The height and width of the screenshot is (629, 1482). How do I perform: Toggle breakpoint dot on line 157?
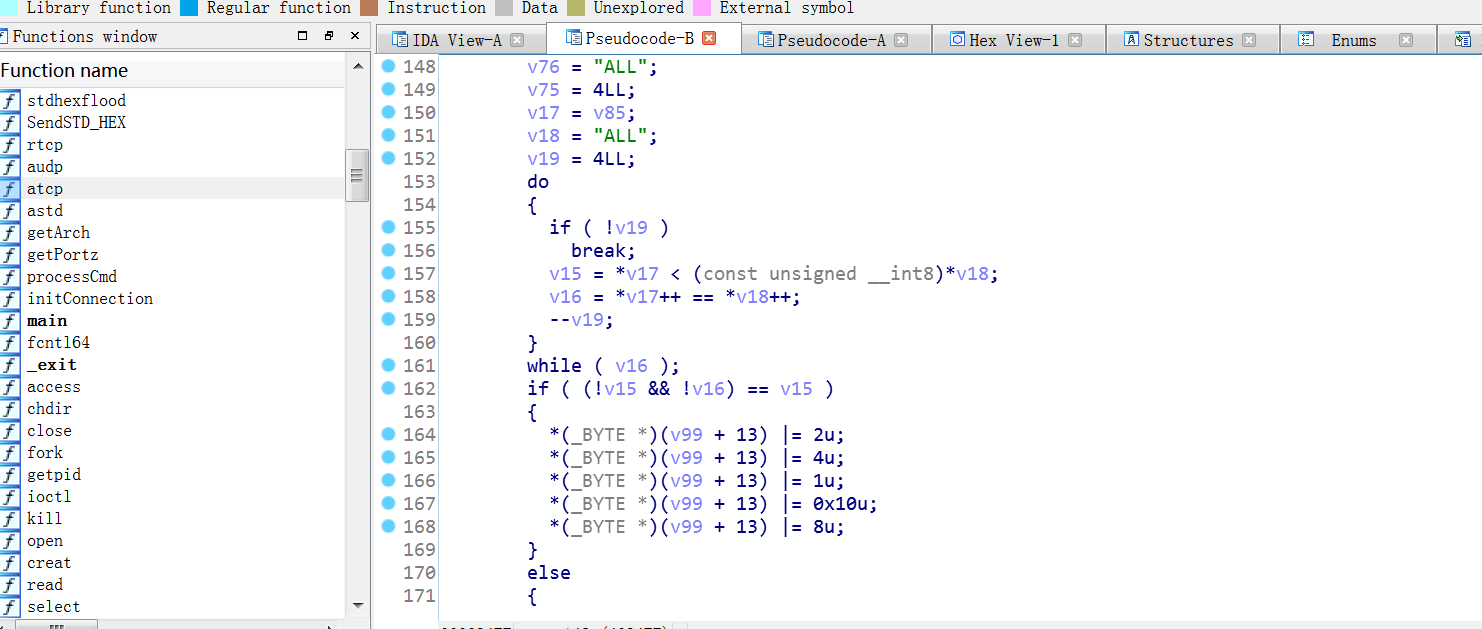(x=389, y=273)
